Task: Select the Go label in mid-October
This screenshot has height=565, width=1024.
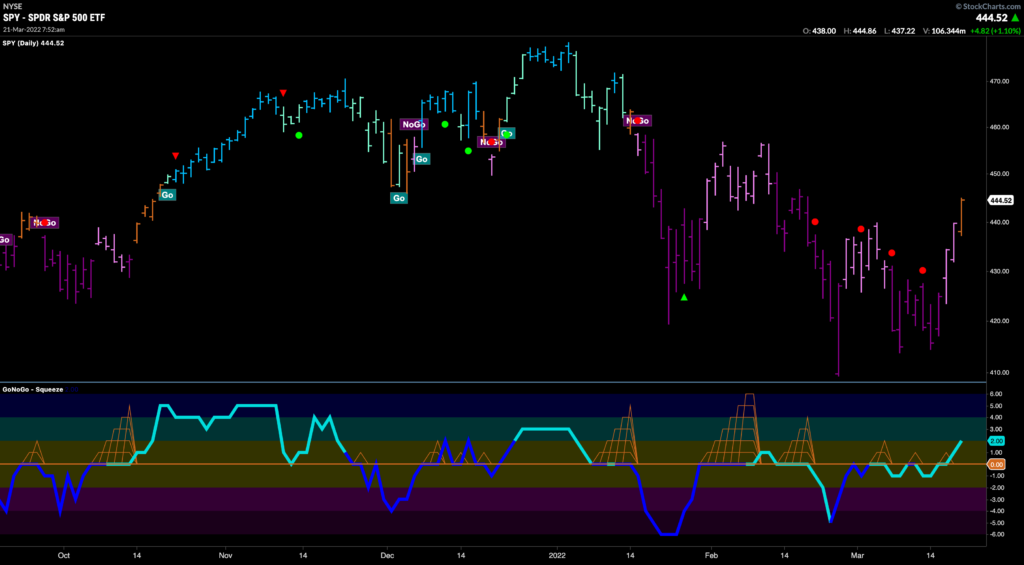Action: click(167, 195)
